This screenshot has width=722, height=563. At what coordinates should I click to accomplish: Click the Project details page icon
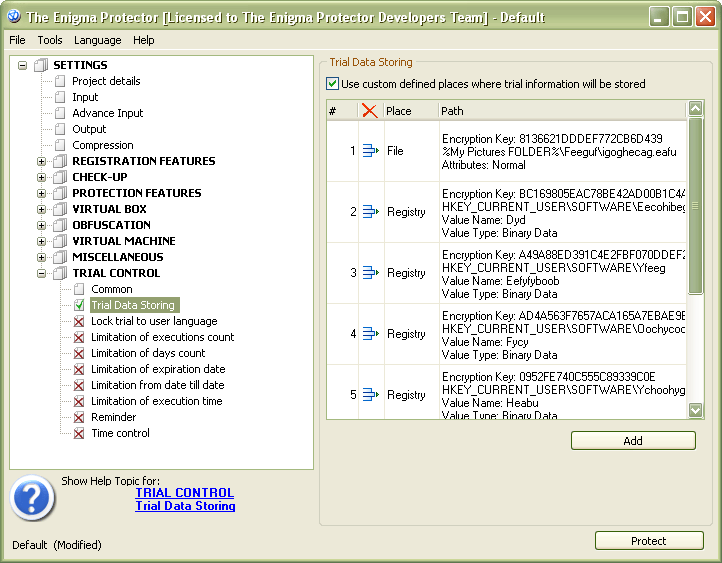tap(60, 81)
